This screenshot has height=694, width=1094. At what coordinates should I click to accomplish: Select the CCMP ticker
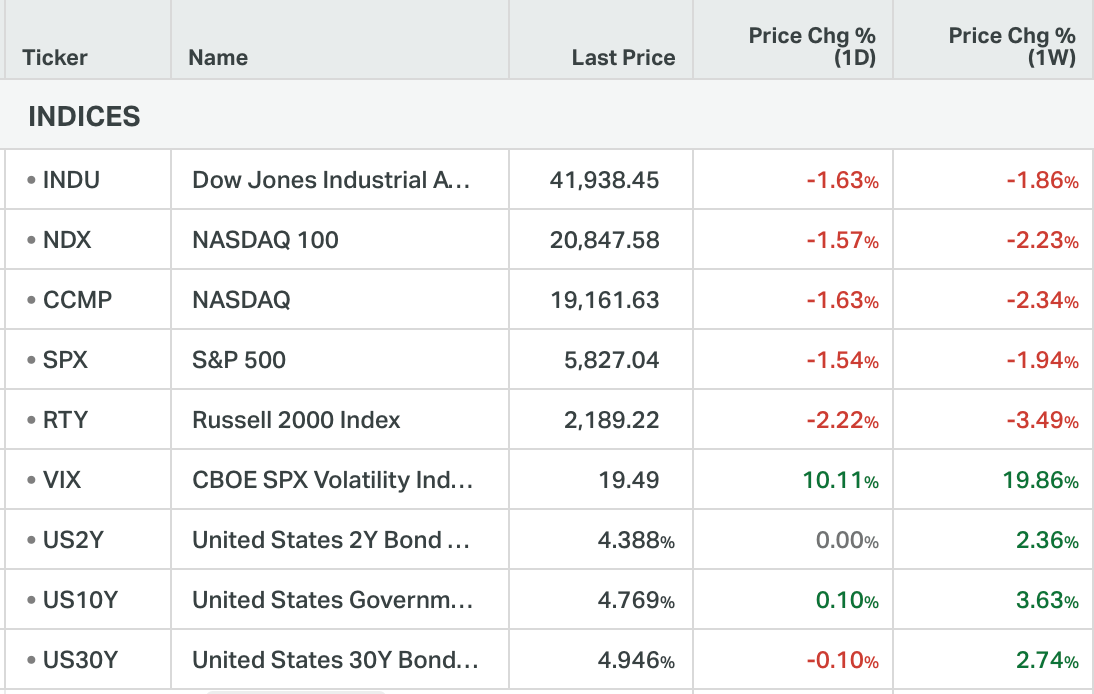[77, 300]
